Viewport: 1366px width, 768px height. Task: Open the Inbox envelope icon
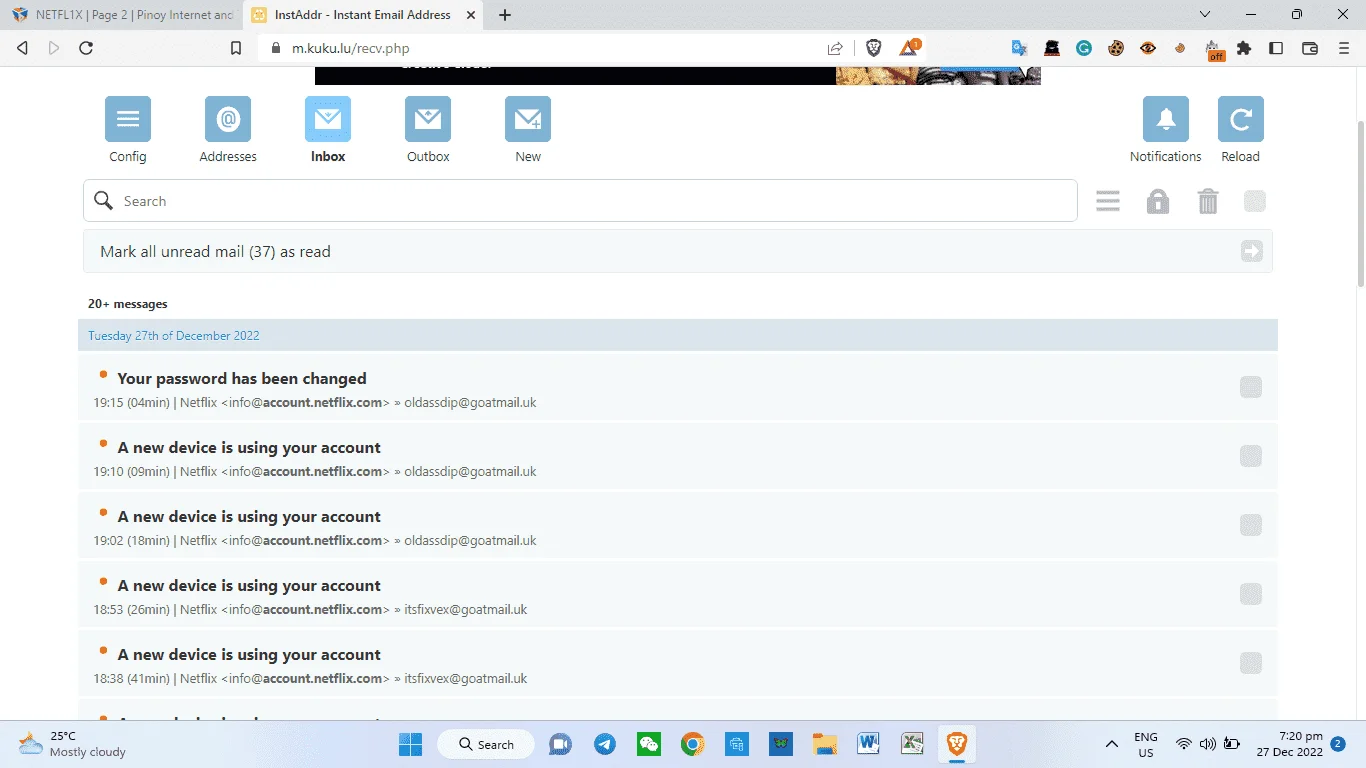click(x=328, y=119)
